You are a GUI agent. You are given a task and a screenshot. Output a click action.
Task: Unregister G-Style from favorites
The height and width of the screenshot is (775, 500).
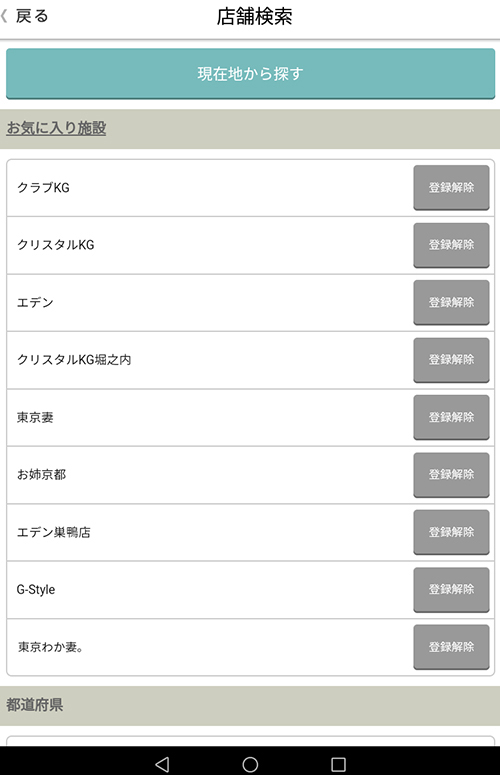(x=451, y=590)
